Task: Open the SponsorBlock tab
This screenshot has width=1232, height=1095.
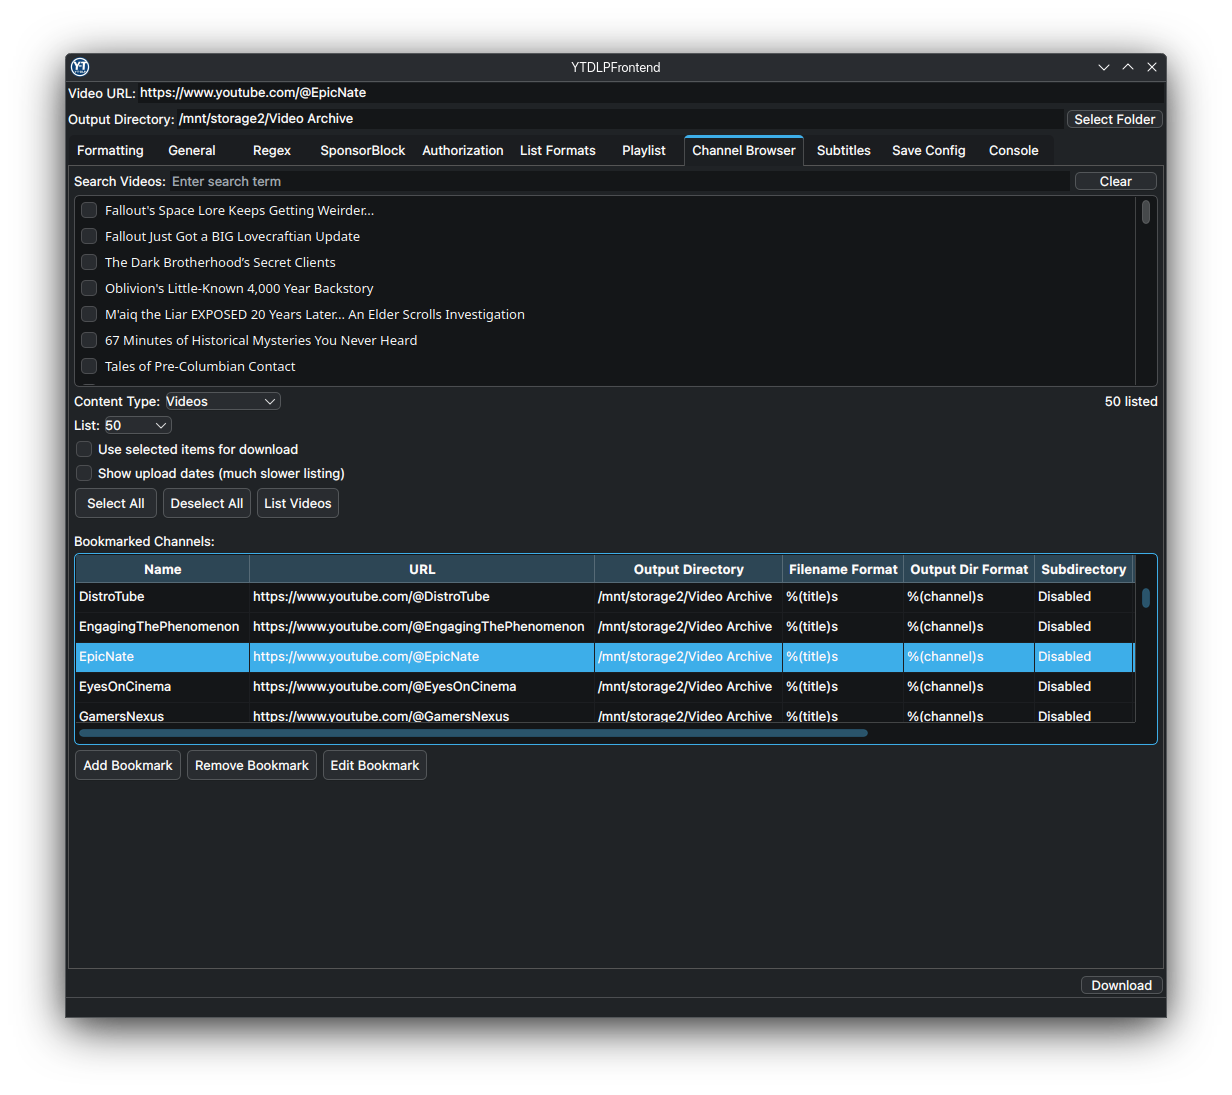Action: (363, 150)
